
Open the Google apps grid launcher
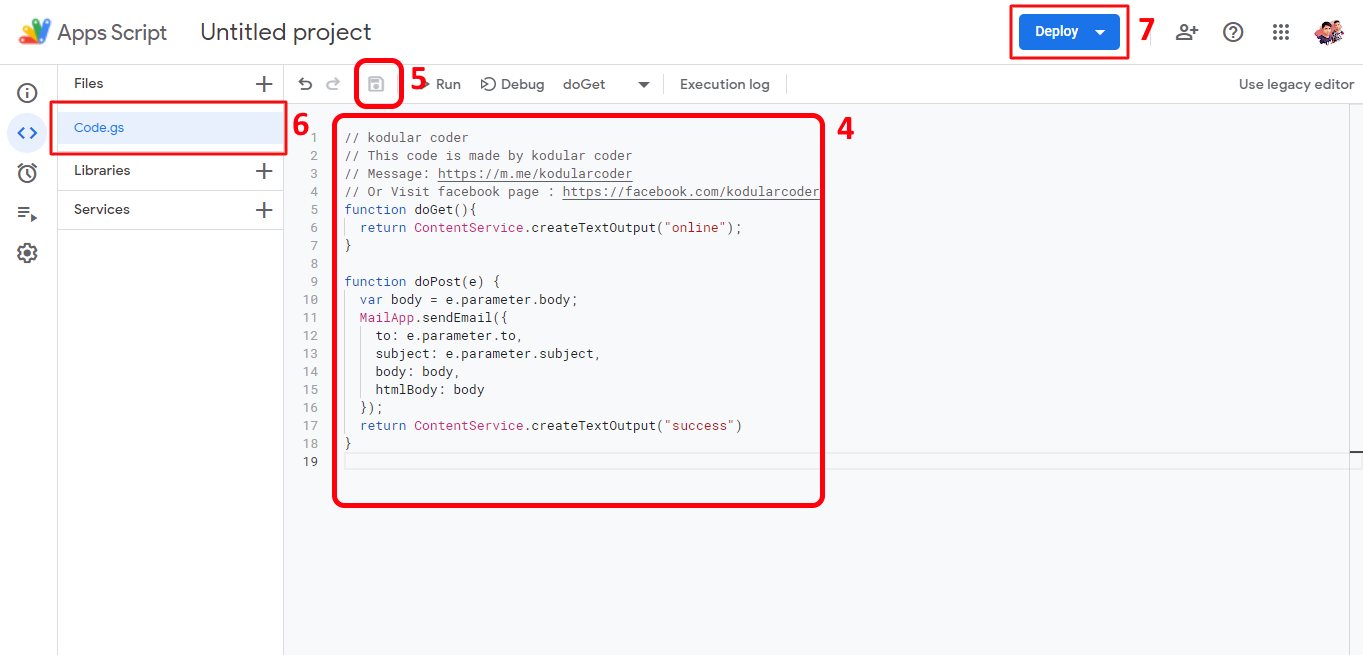(1281, 32)
